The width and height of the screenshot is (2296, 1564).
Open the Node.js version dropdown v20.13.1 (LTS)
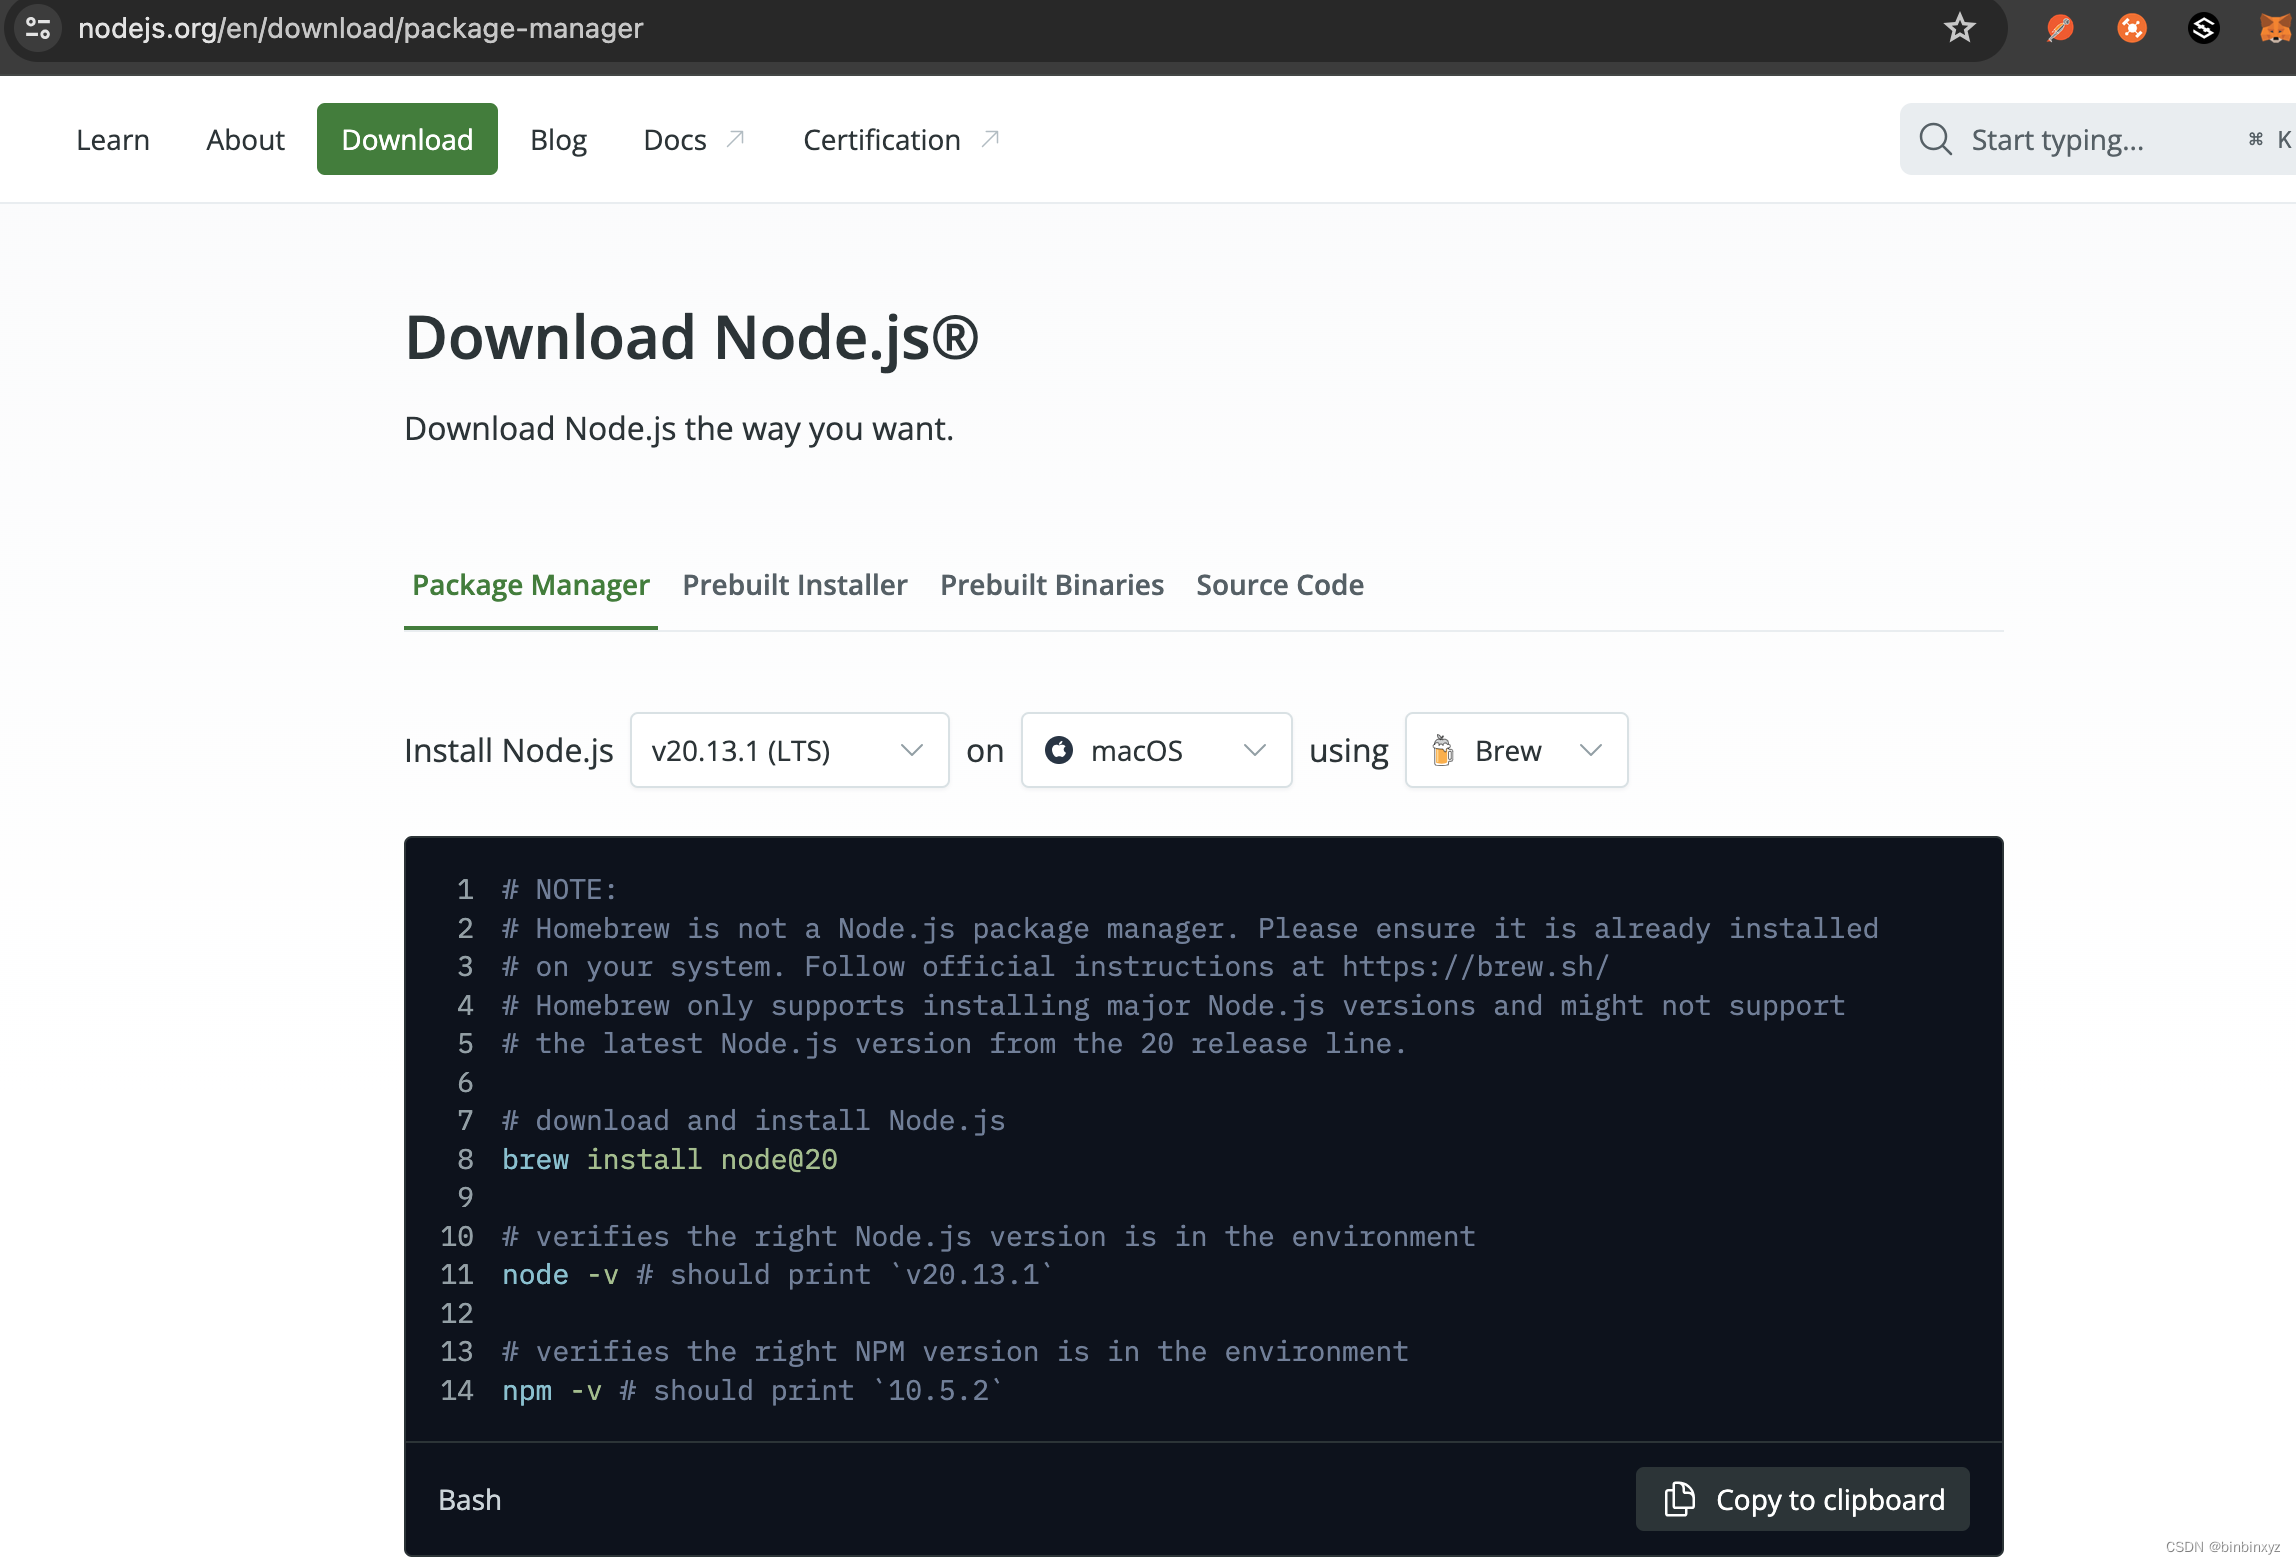pyautogui.click(x=789, y=750)
